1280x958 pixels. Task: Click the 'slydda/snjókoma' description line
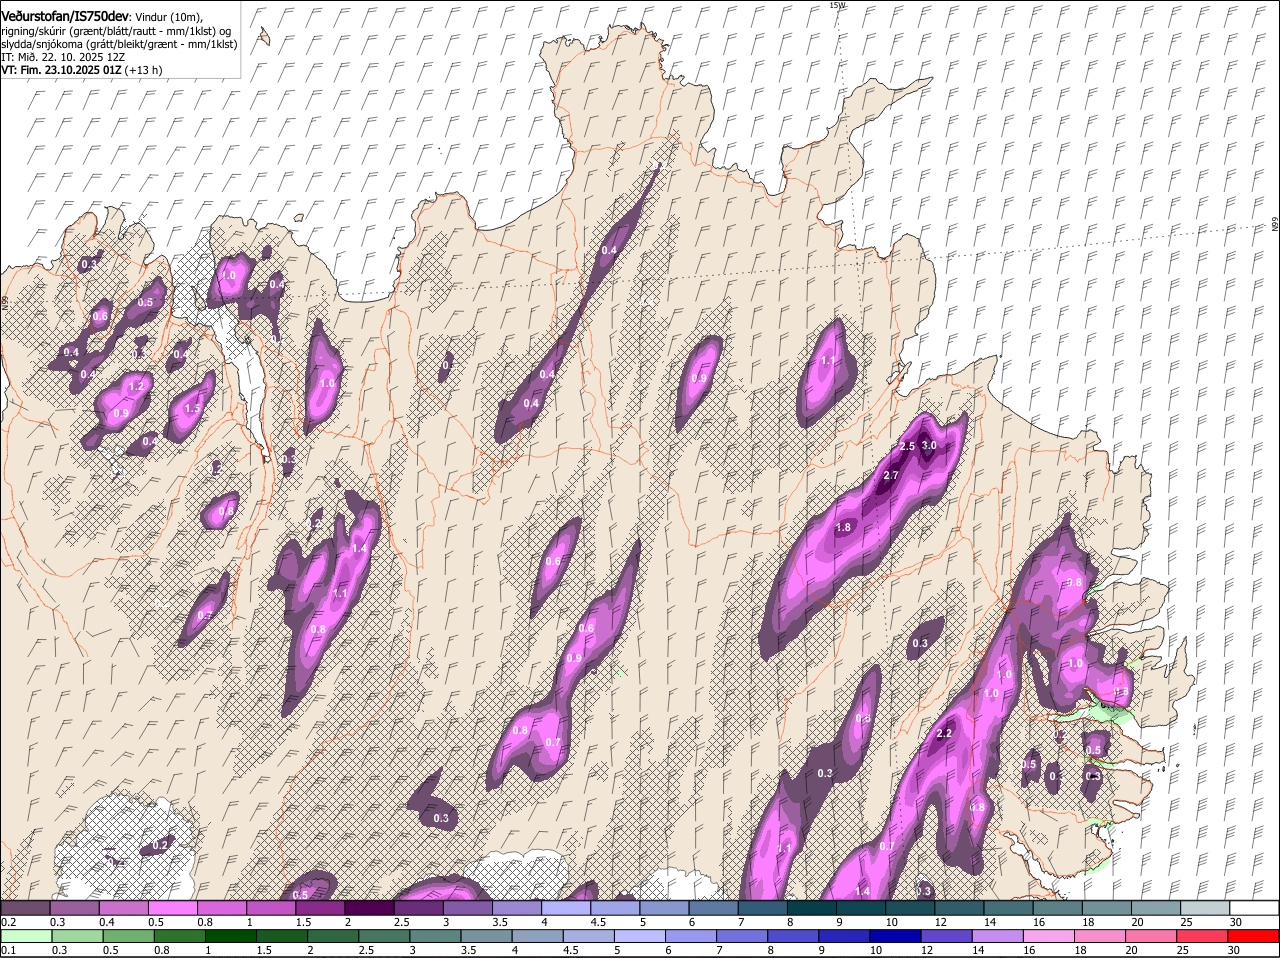click(119, 44)
